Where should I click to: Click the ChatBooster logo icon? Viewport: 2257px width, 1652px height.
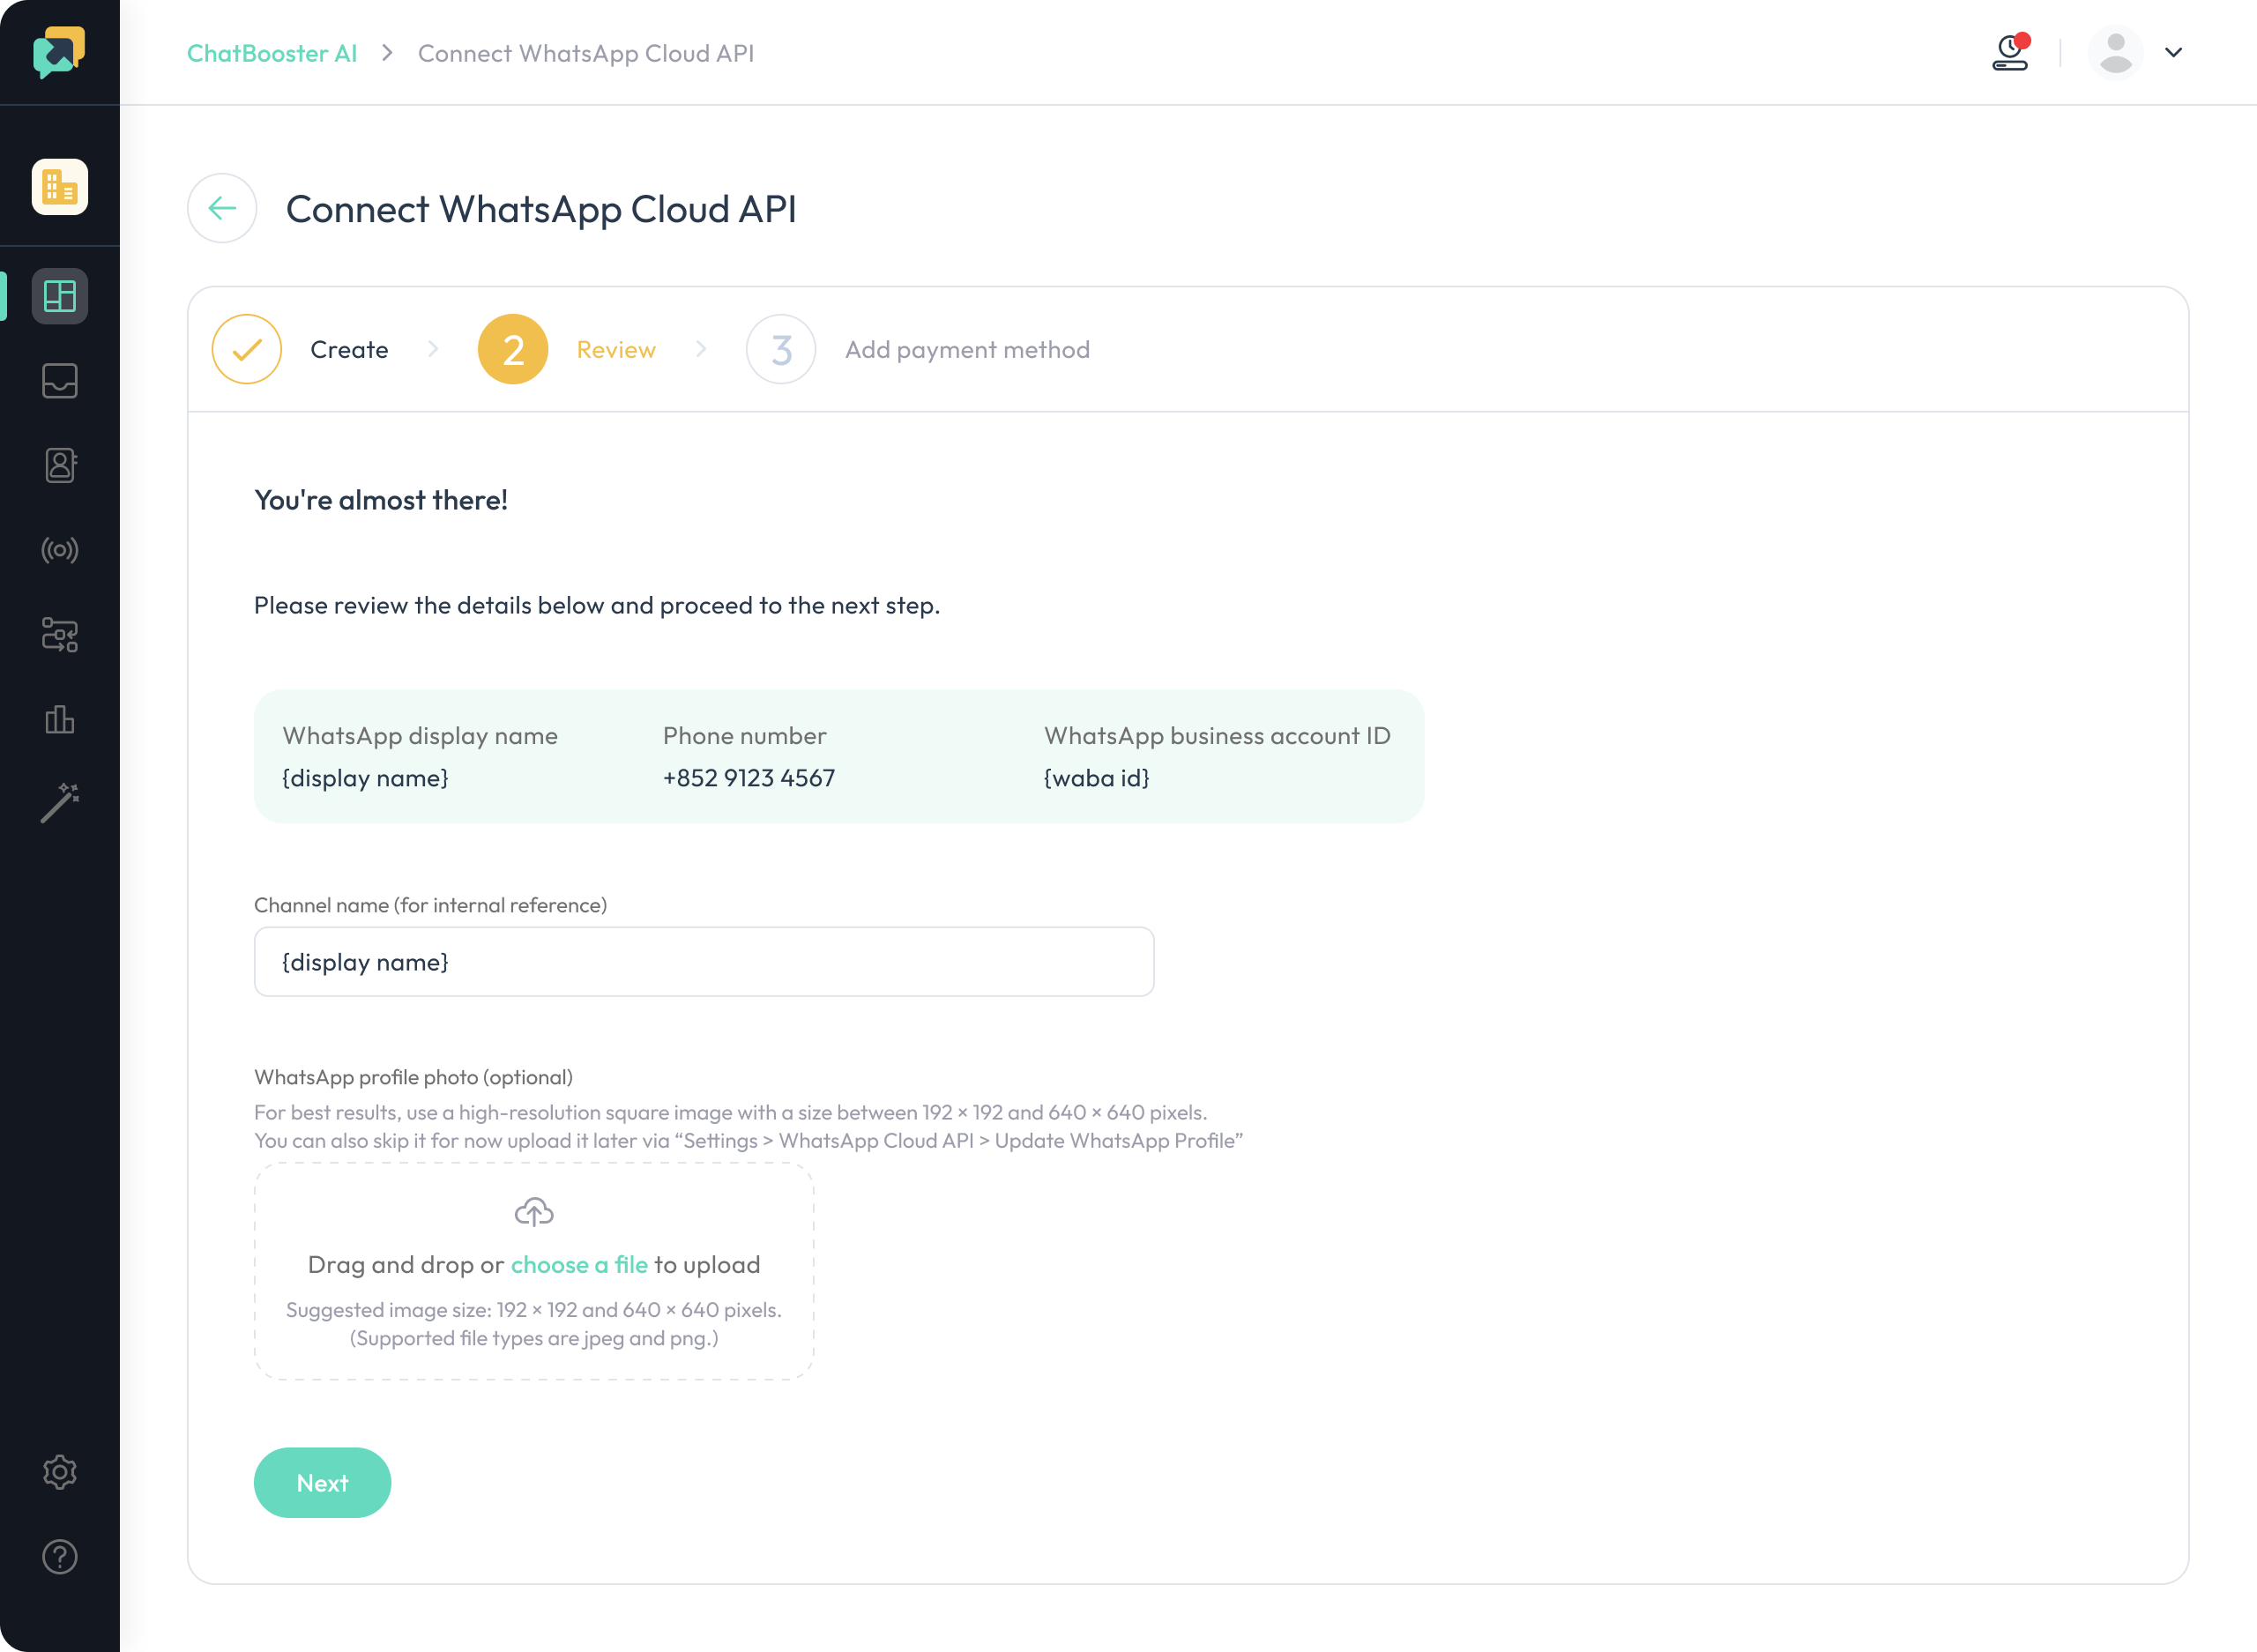point(59,52)
